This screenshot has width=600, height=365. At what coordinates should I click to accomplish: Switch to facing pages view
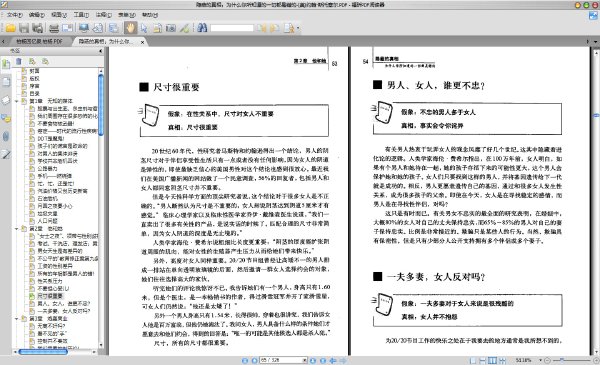click(493, 360)
